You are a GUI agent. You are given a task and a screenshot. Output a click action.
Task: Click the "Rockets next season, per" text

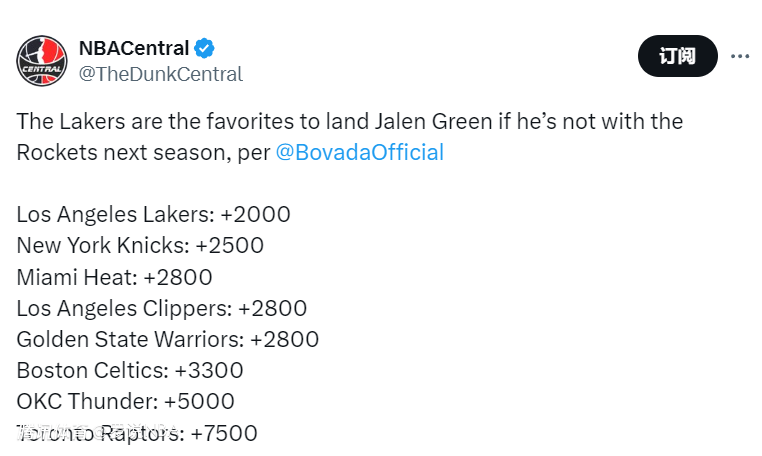[142, 153]
